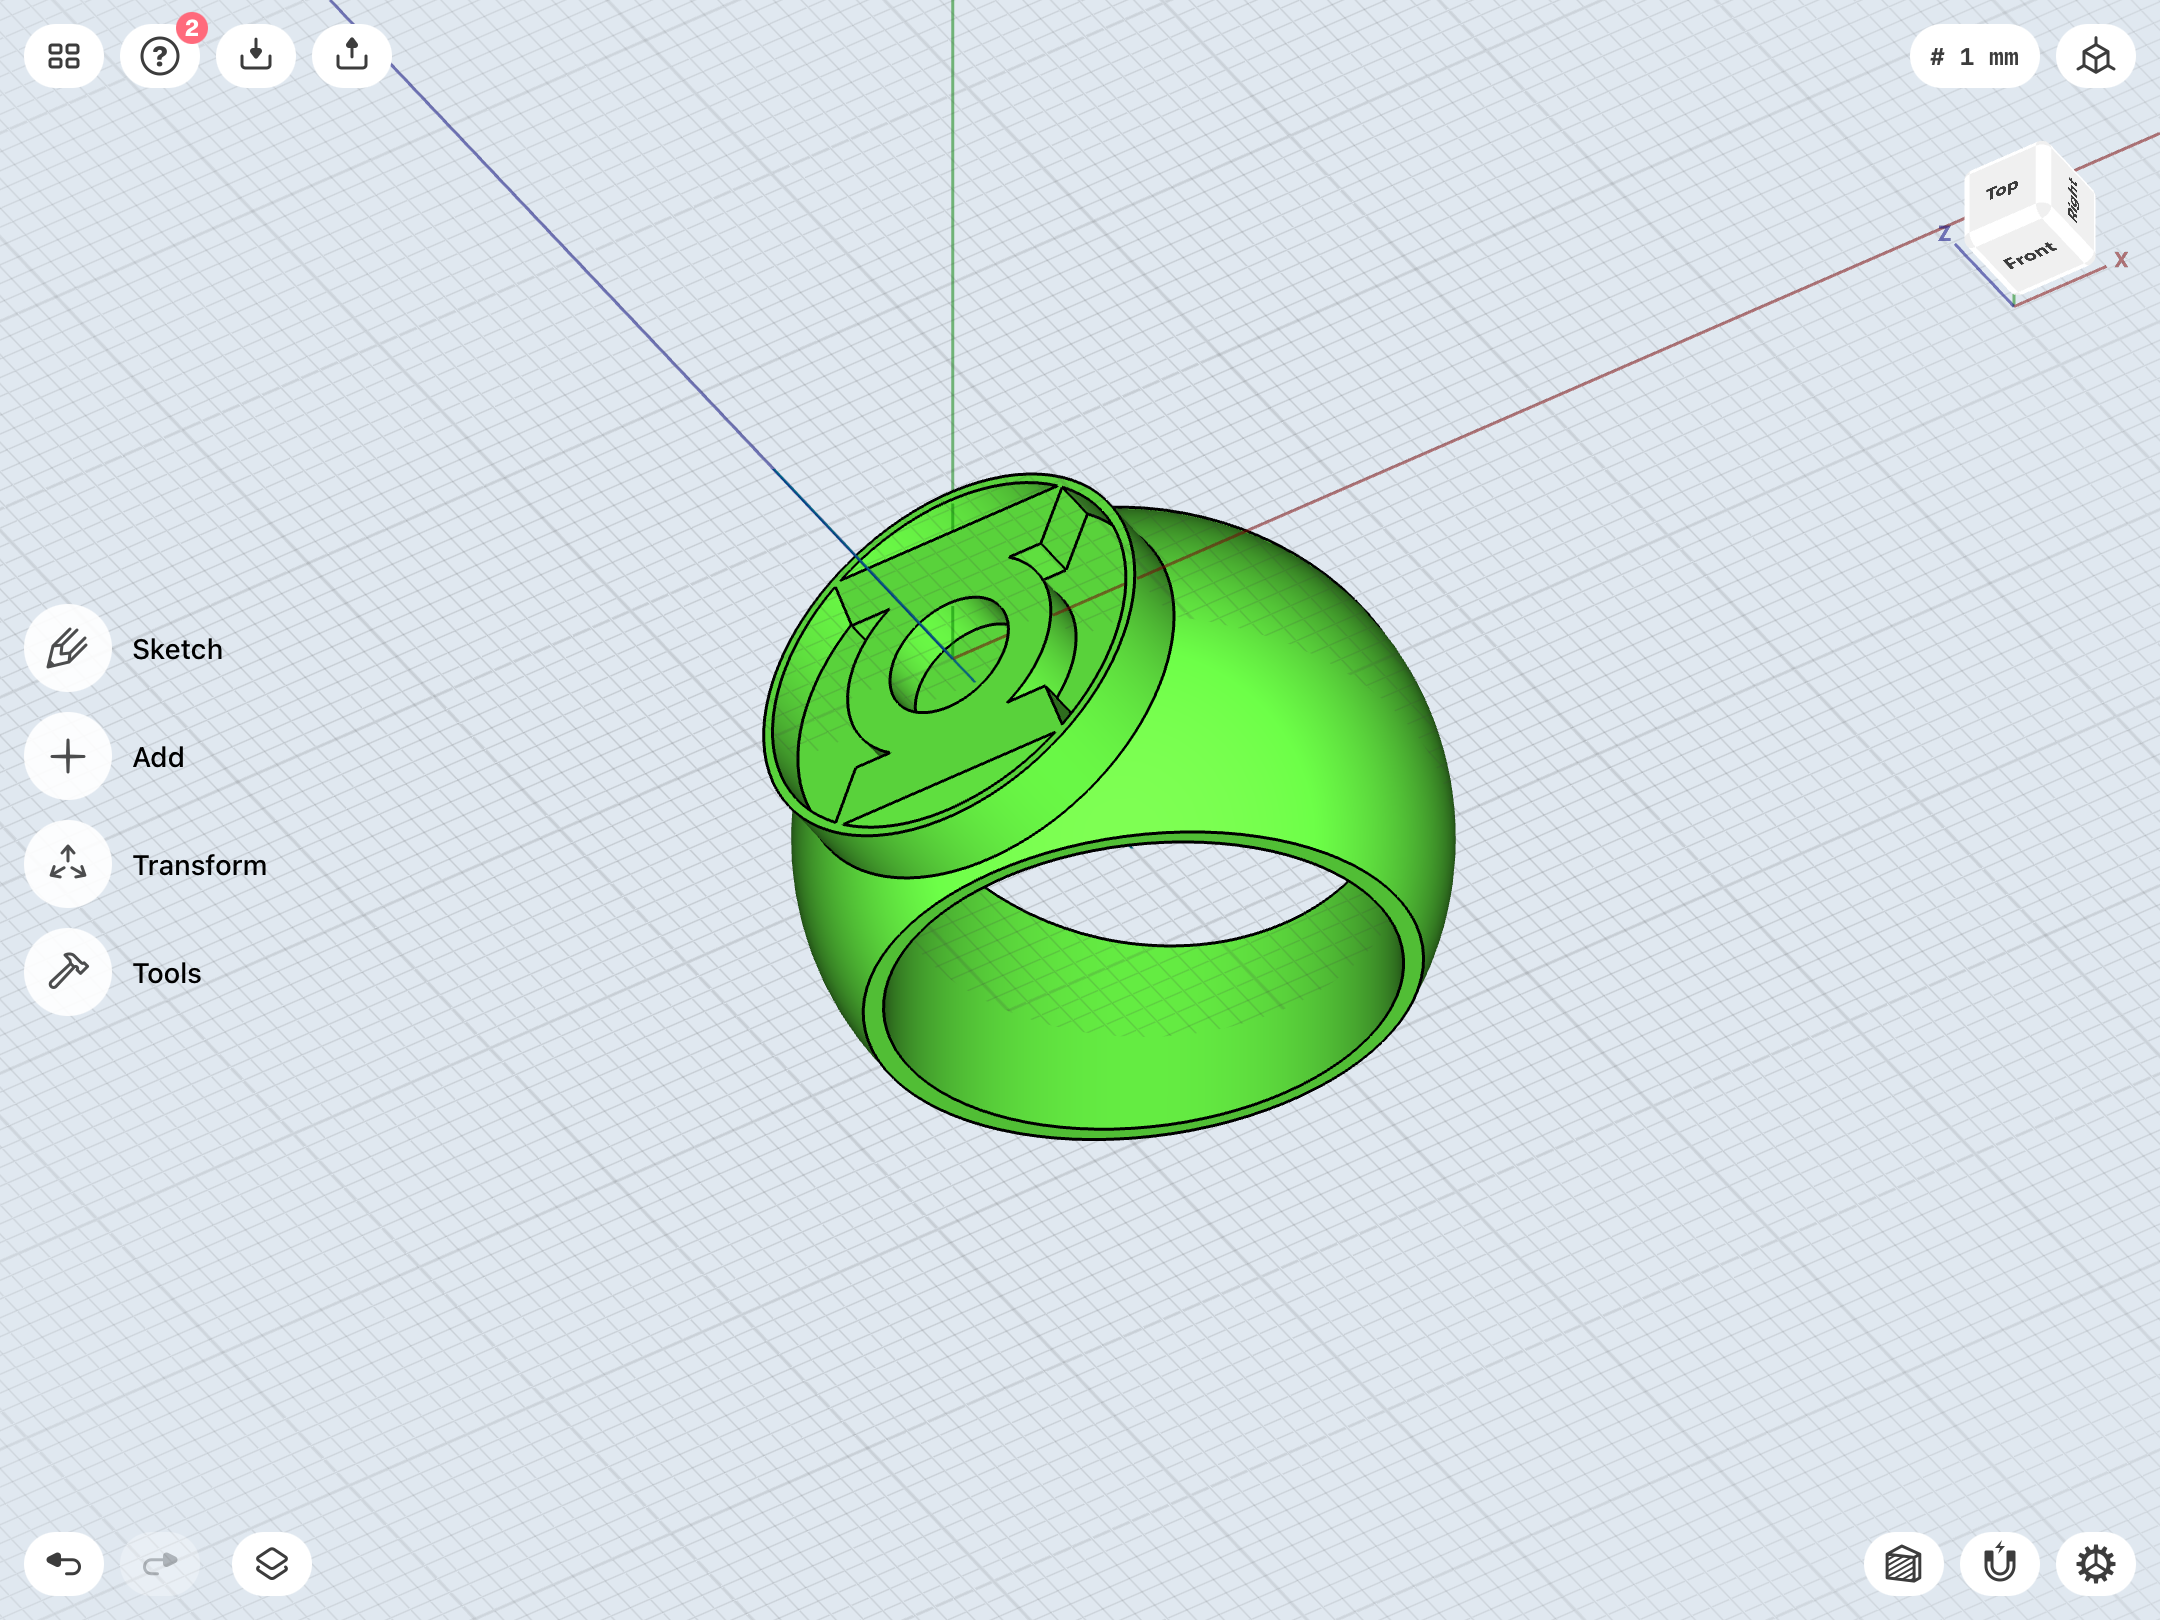Select the Right face of view cube
2160x1620 pixels.
coord(2074,200)
